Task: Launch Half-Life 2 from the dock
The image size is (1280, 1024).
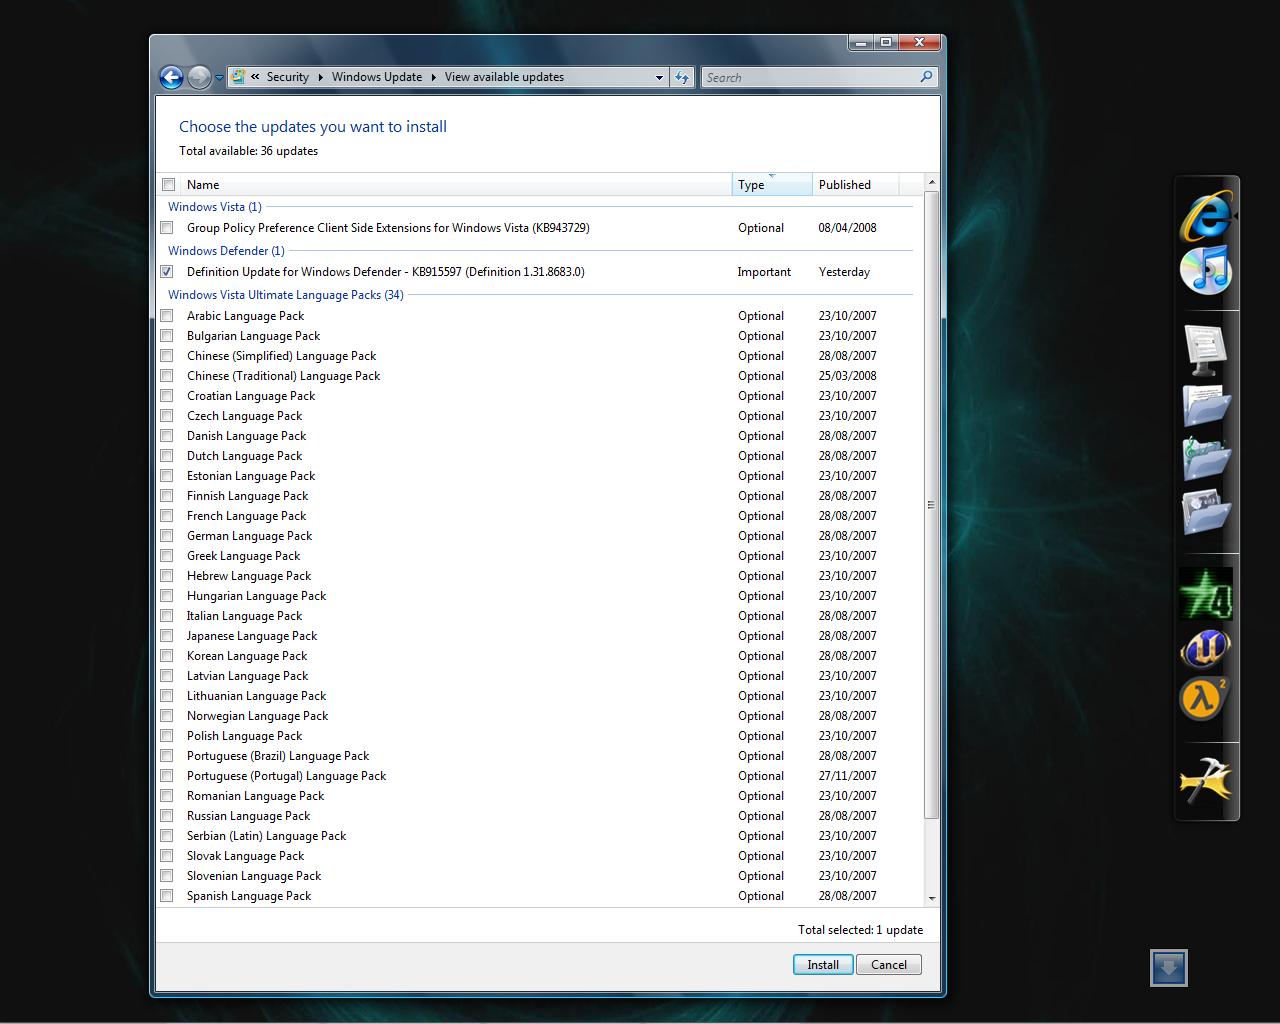Action: click(1206, 699)
